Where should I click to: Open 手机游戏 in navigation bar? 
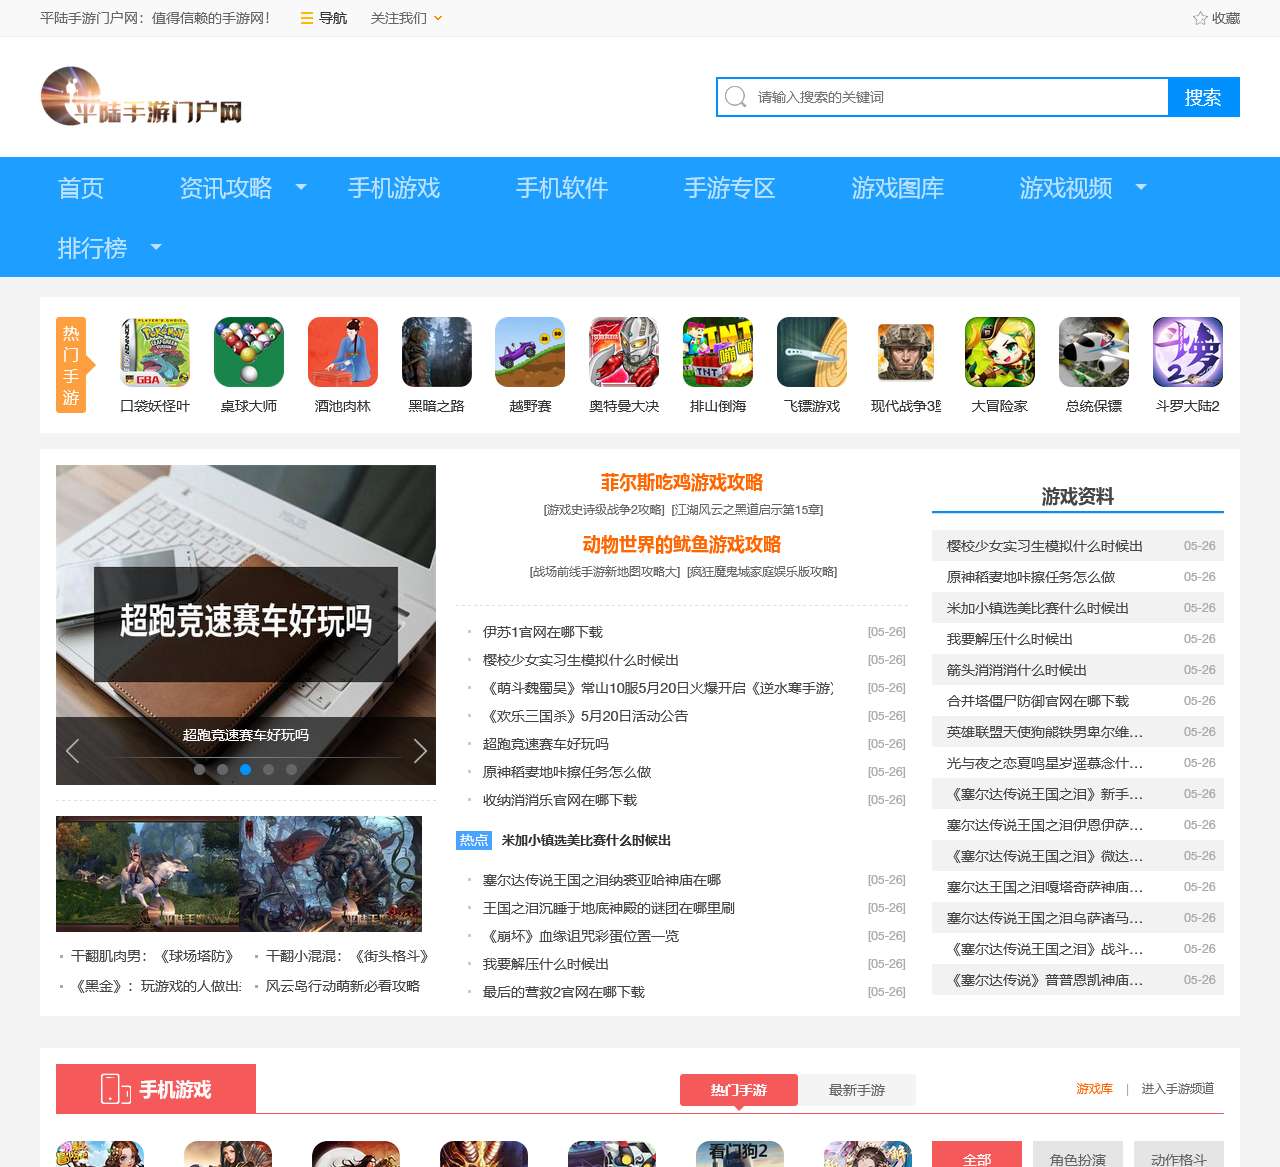pyautogui.click(x=394, y=188)
